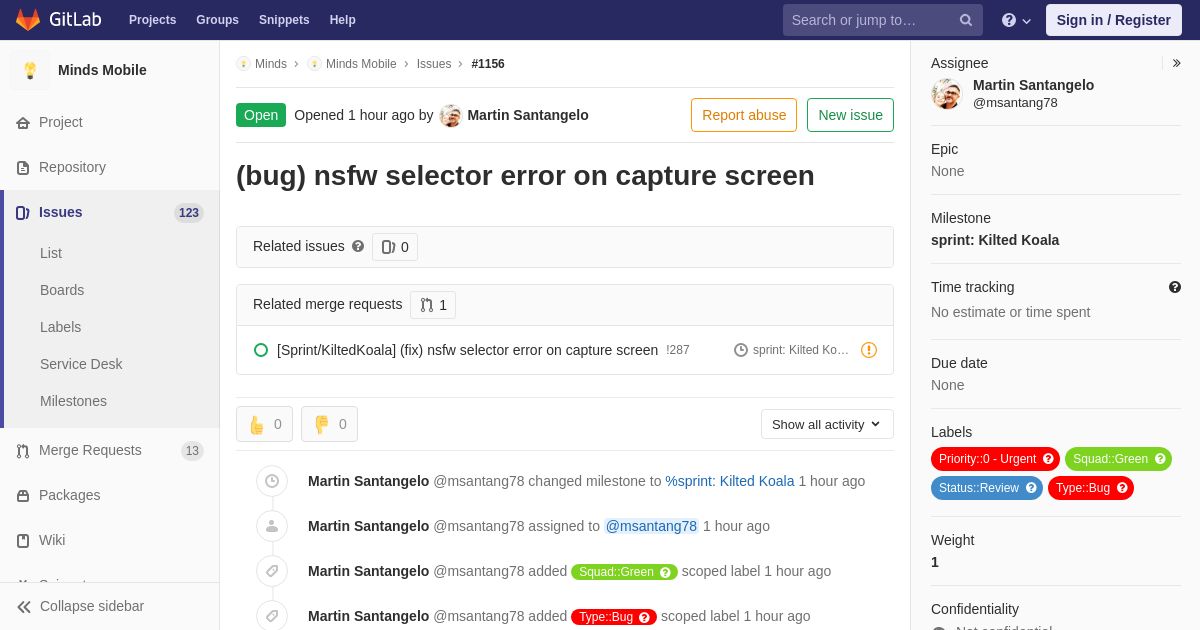This screenshot has height=630, width=1200.
Task: Select Service Desk under Issues
Action: [x=81, y=364]
